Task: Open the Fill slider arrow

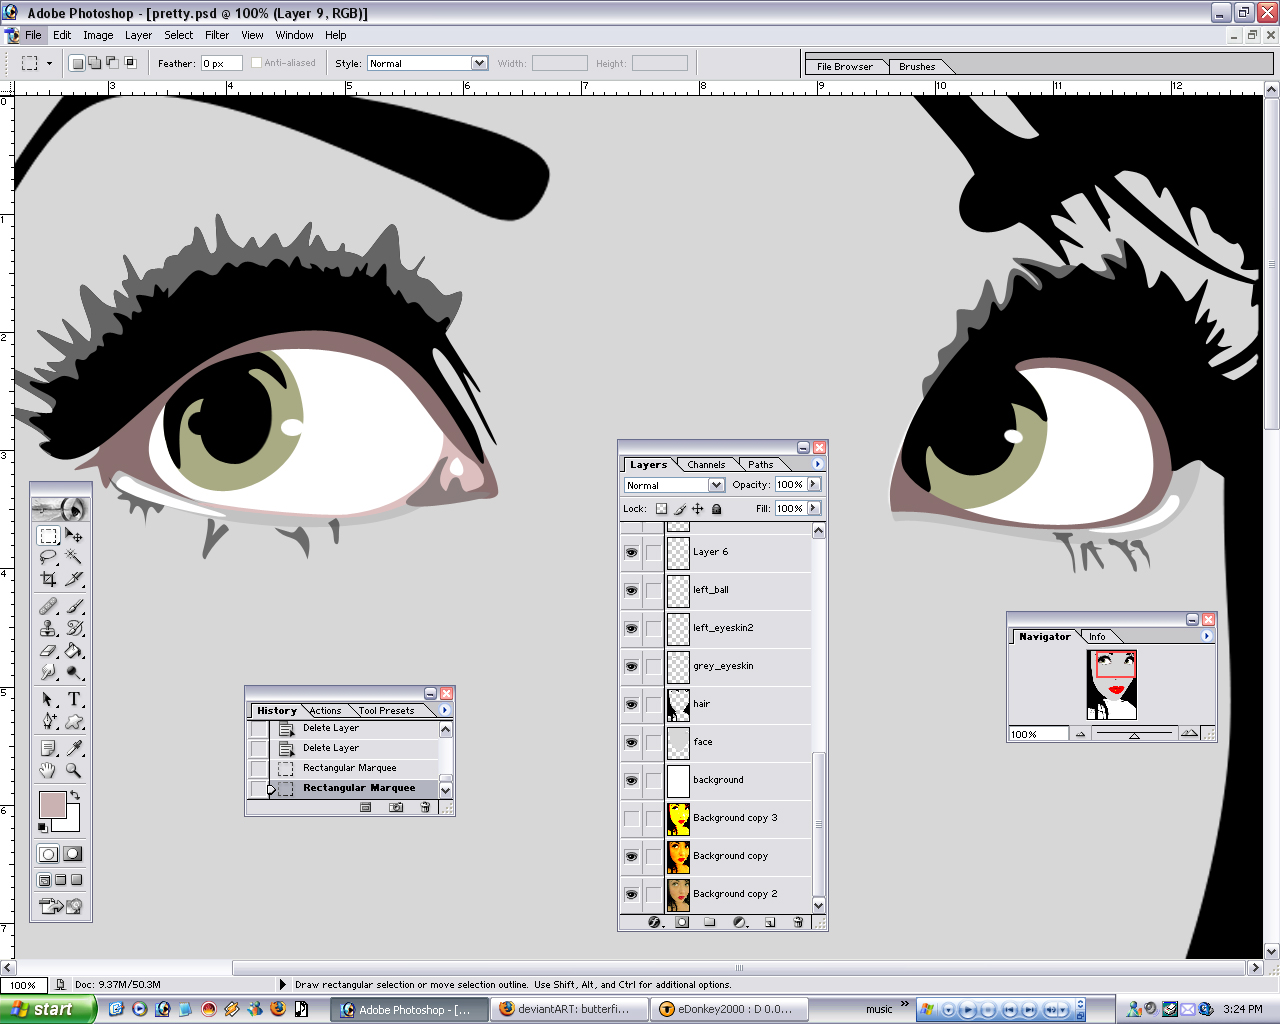Action: point(814,508)
